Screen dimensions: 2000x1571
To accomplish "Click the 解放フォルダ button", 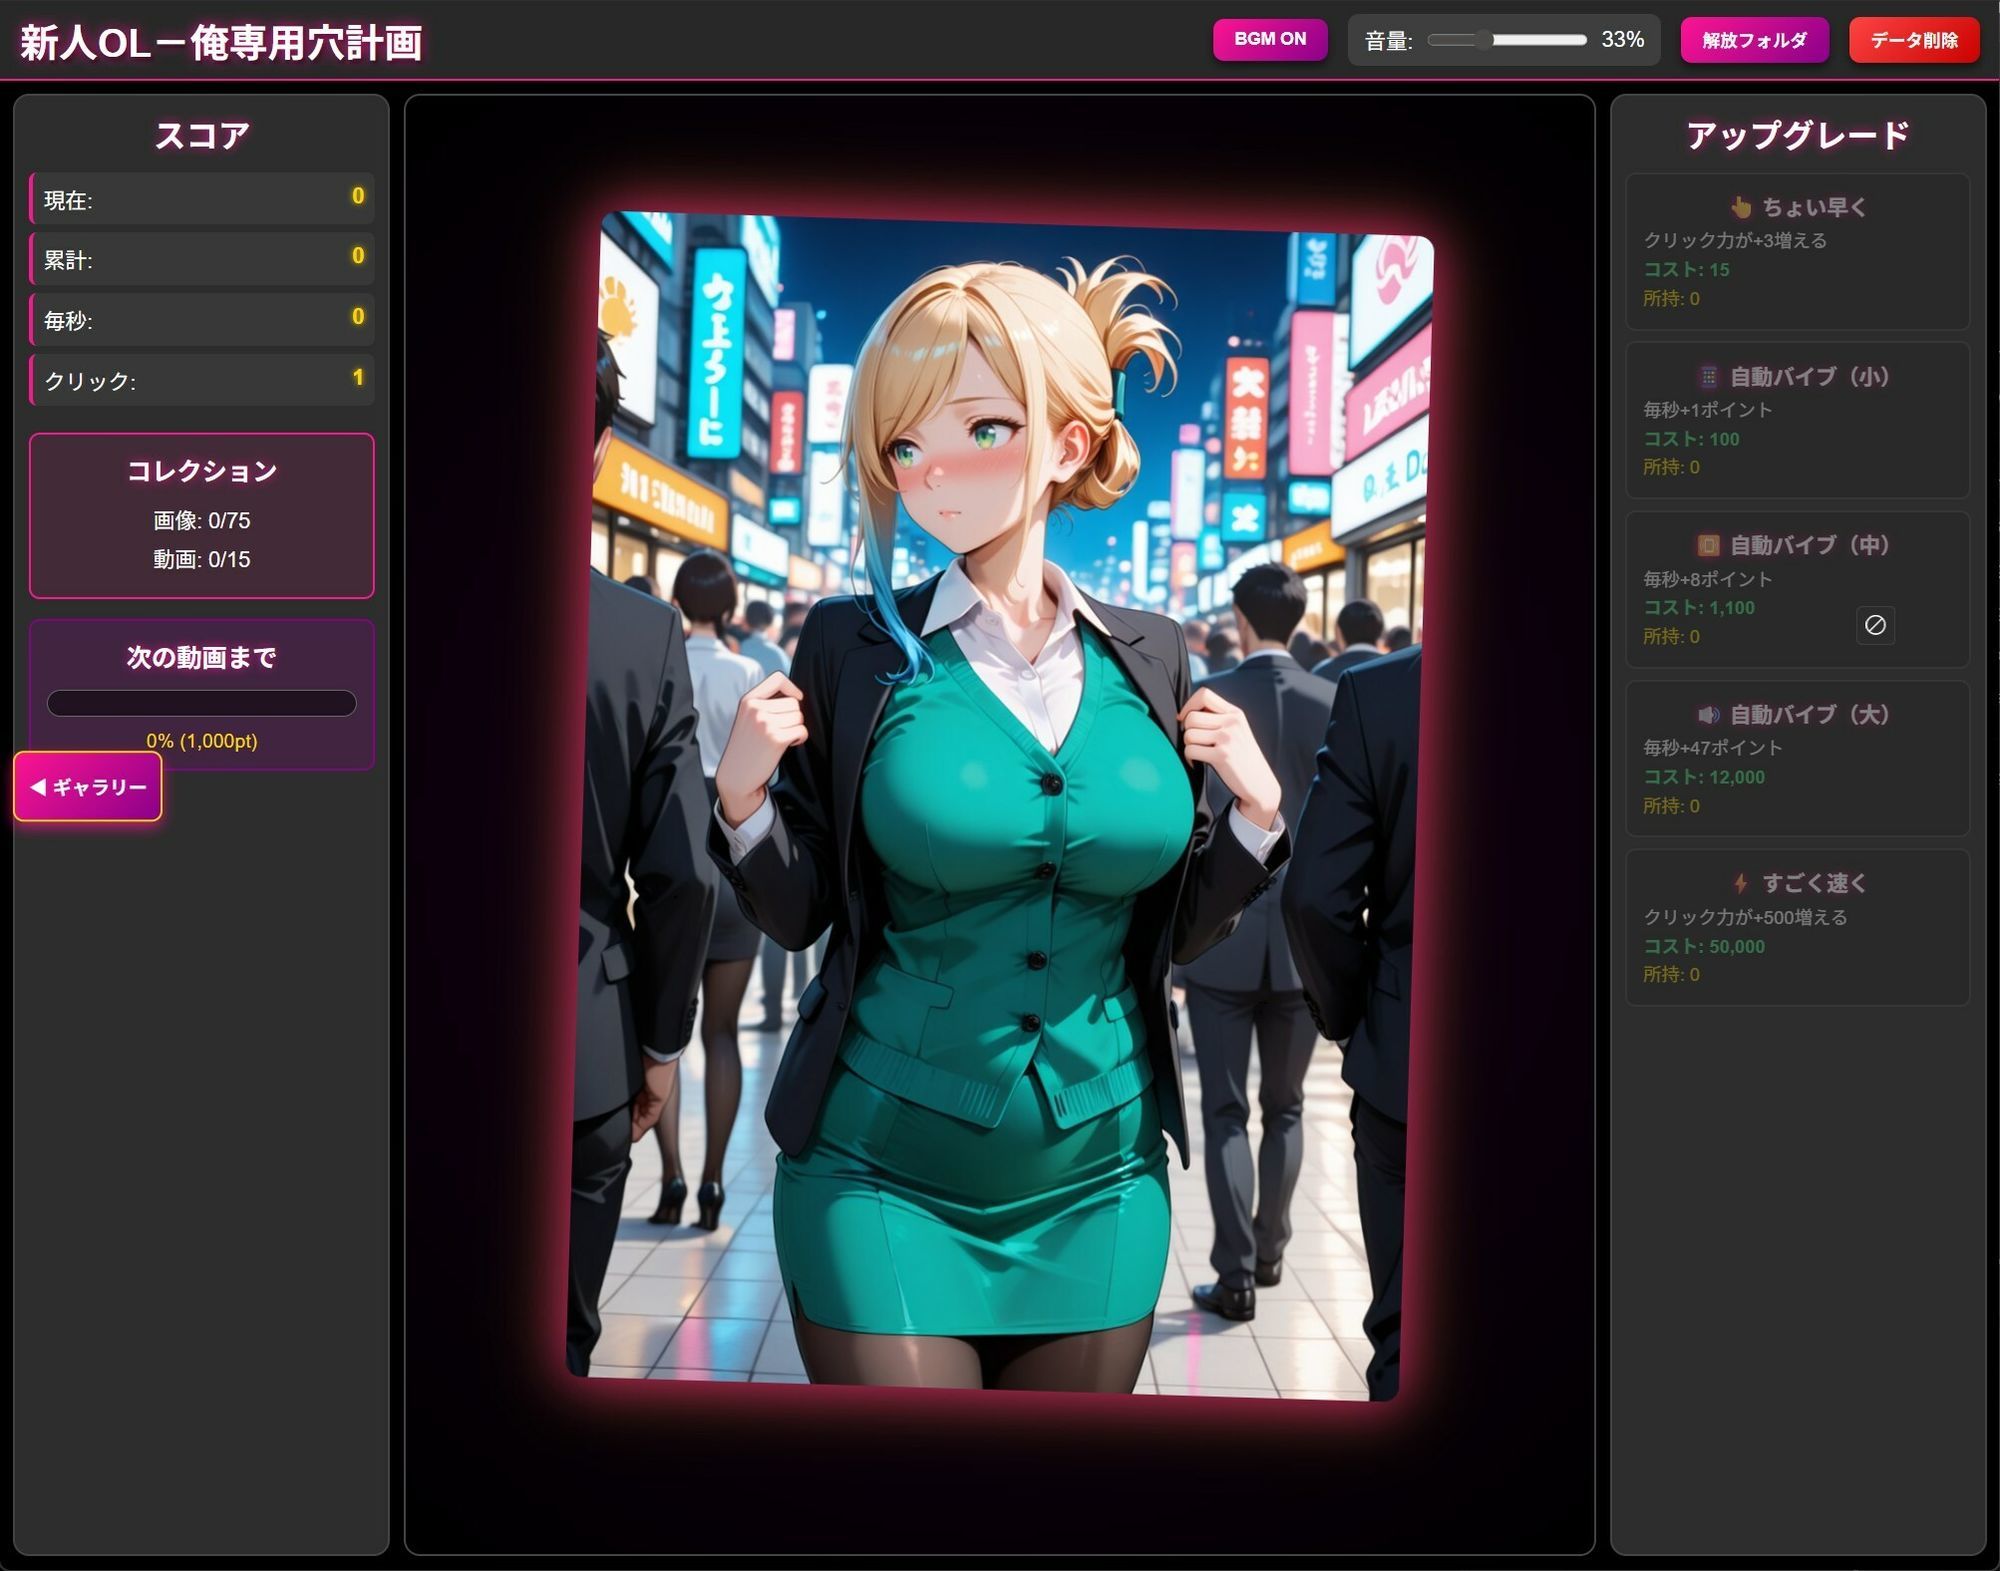I will click(x=1754, y=40).
